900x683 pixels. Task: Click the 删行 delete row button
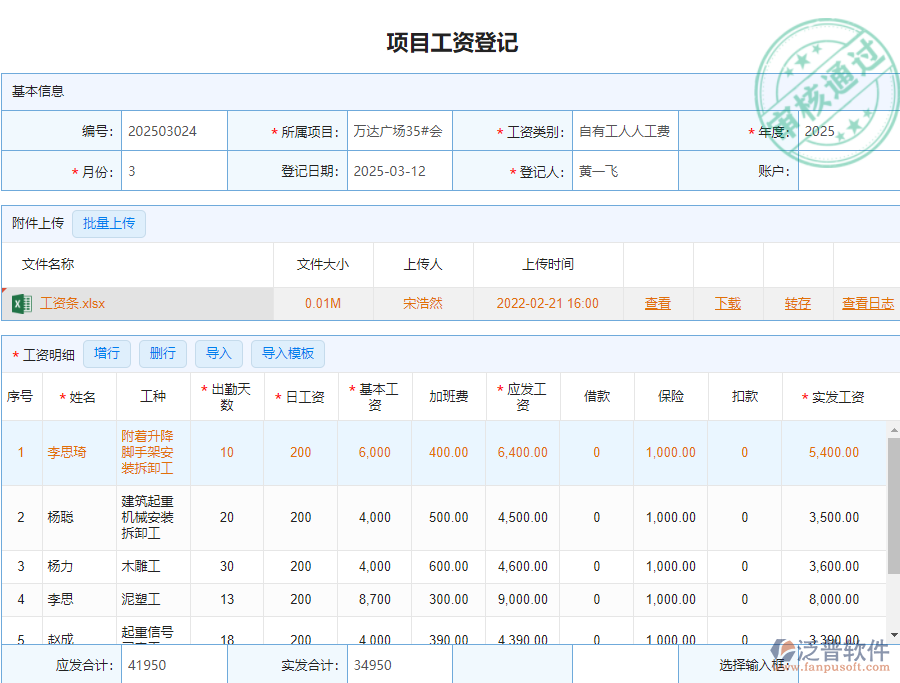coord(163,354)
